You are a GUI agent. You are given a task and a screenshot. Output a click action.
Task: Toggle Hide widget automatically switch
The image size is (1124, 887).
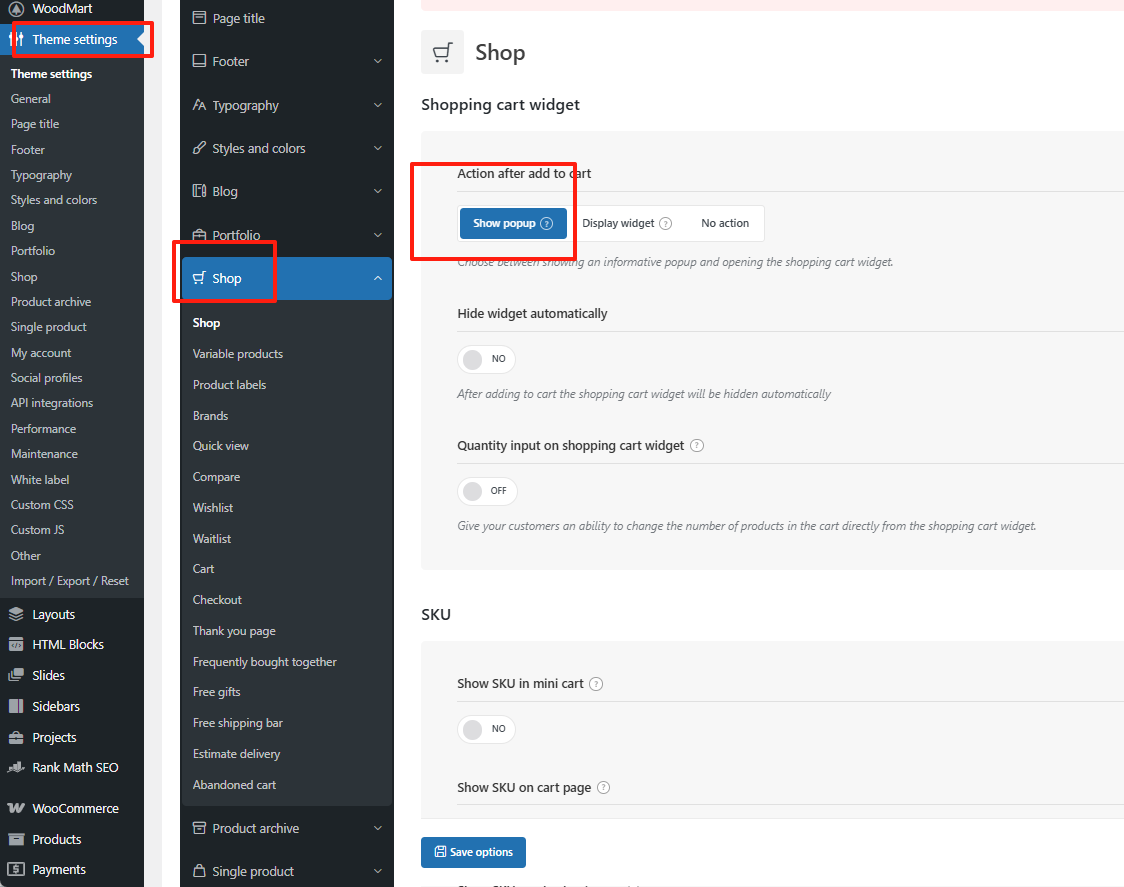coord(486,359)
